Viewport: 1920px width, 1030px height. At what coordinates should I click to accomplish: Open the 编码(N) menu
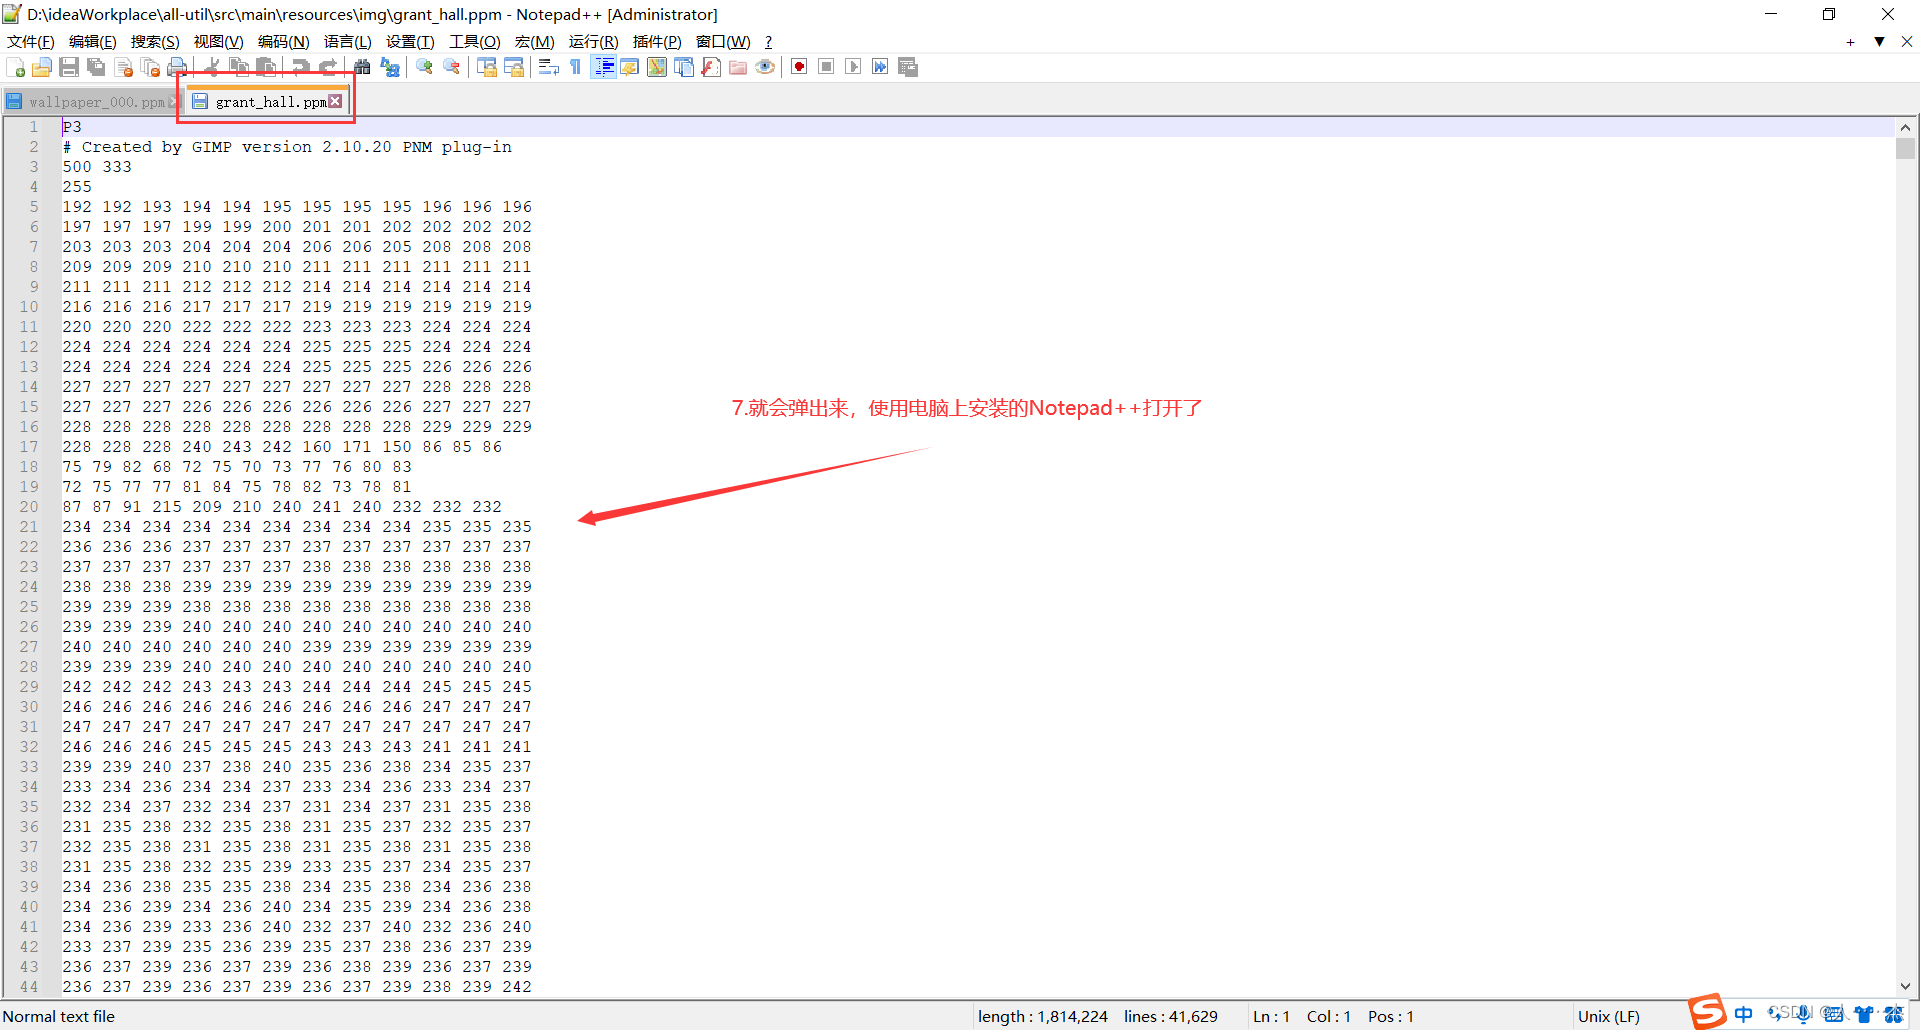284,41
